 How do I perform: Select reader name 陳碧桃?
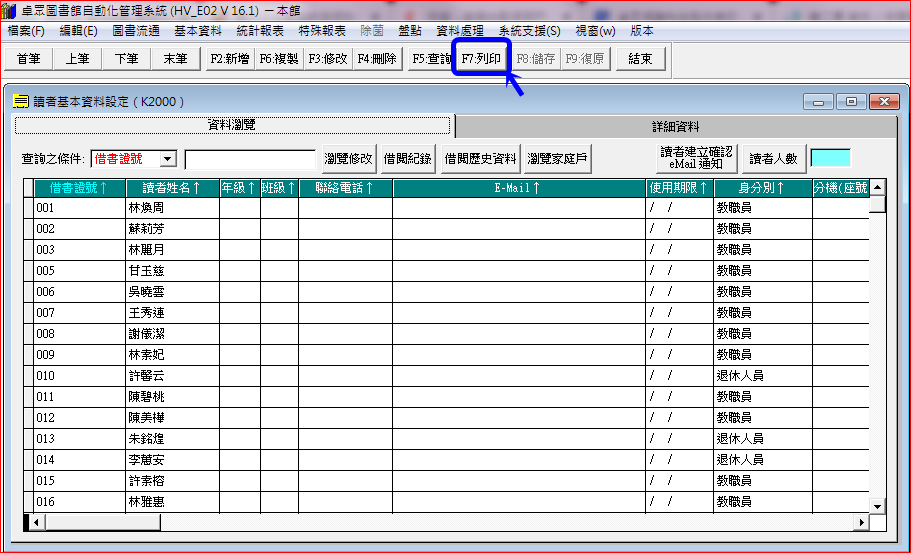(146, 397)
